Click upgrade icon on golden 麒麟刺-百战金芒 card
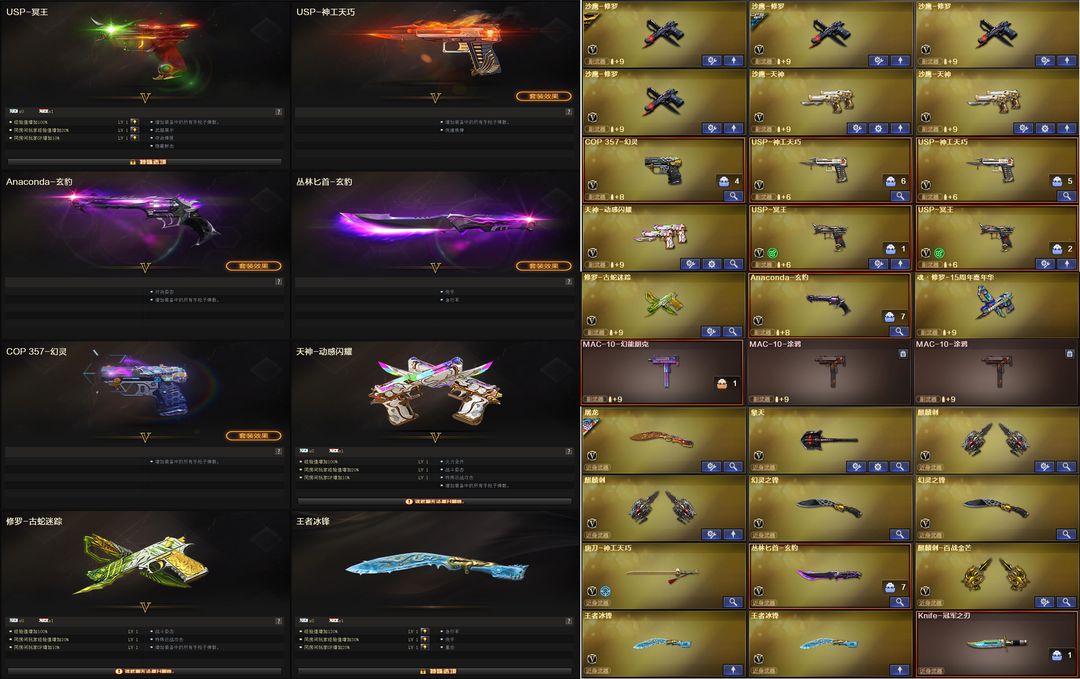 pos(1044,602)
